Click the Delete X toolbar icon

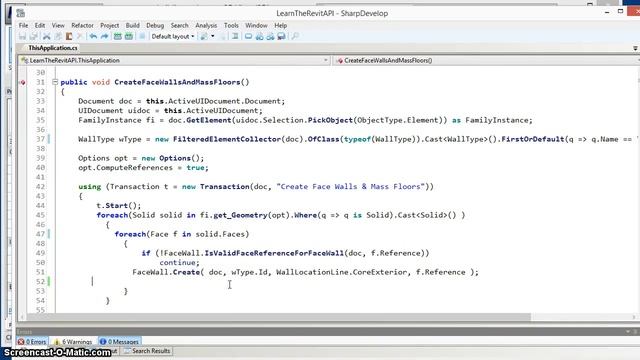[80, 36]
